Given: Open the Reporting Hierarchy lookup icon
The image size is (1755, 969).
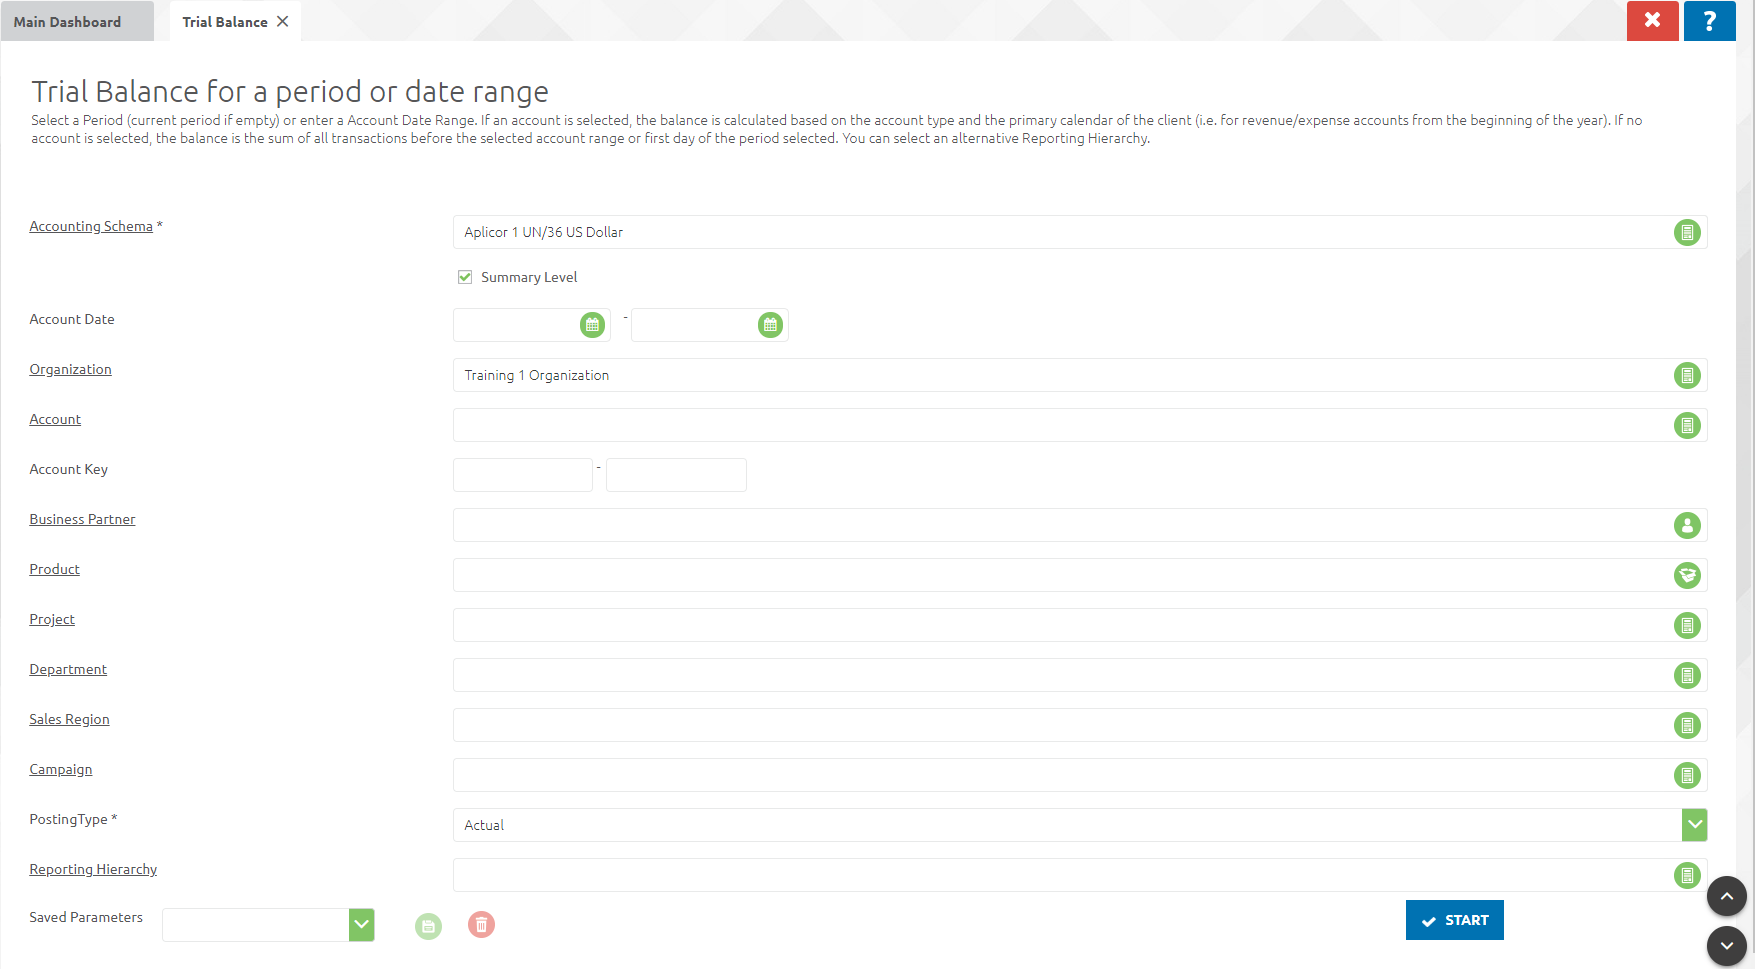Looking at the screenshot, I should pyautogui.click(x=1686, y=875).
